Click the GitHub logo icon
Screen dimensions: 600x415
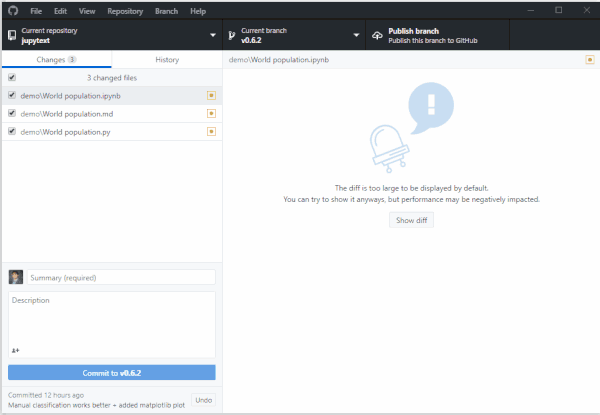coord(13,11)
